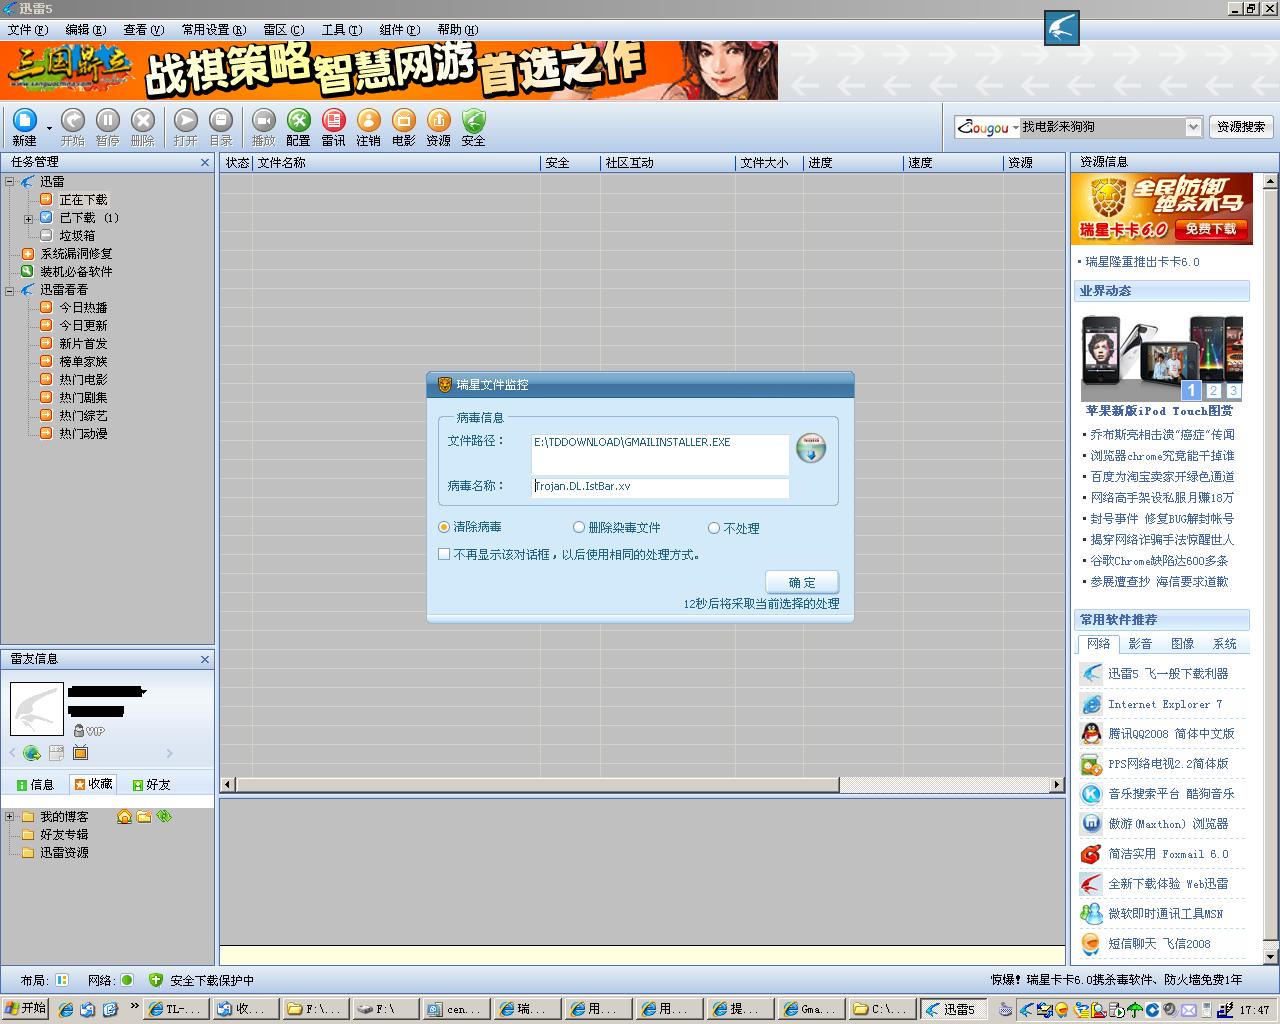This screenshot has width=1280, height=1024.
Task: Check the 不再显示该对话框 checkbox
Action: 444,554
